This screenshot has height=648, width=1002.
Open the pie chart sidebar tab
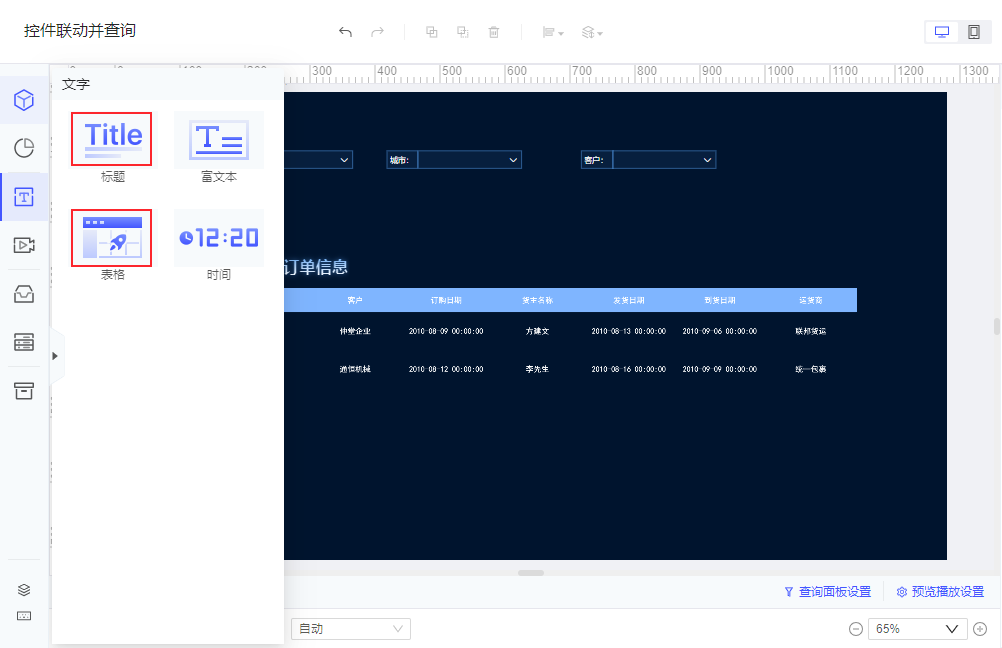(24, 148)
